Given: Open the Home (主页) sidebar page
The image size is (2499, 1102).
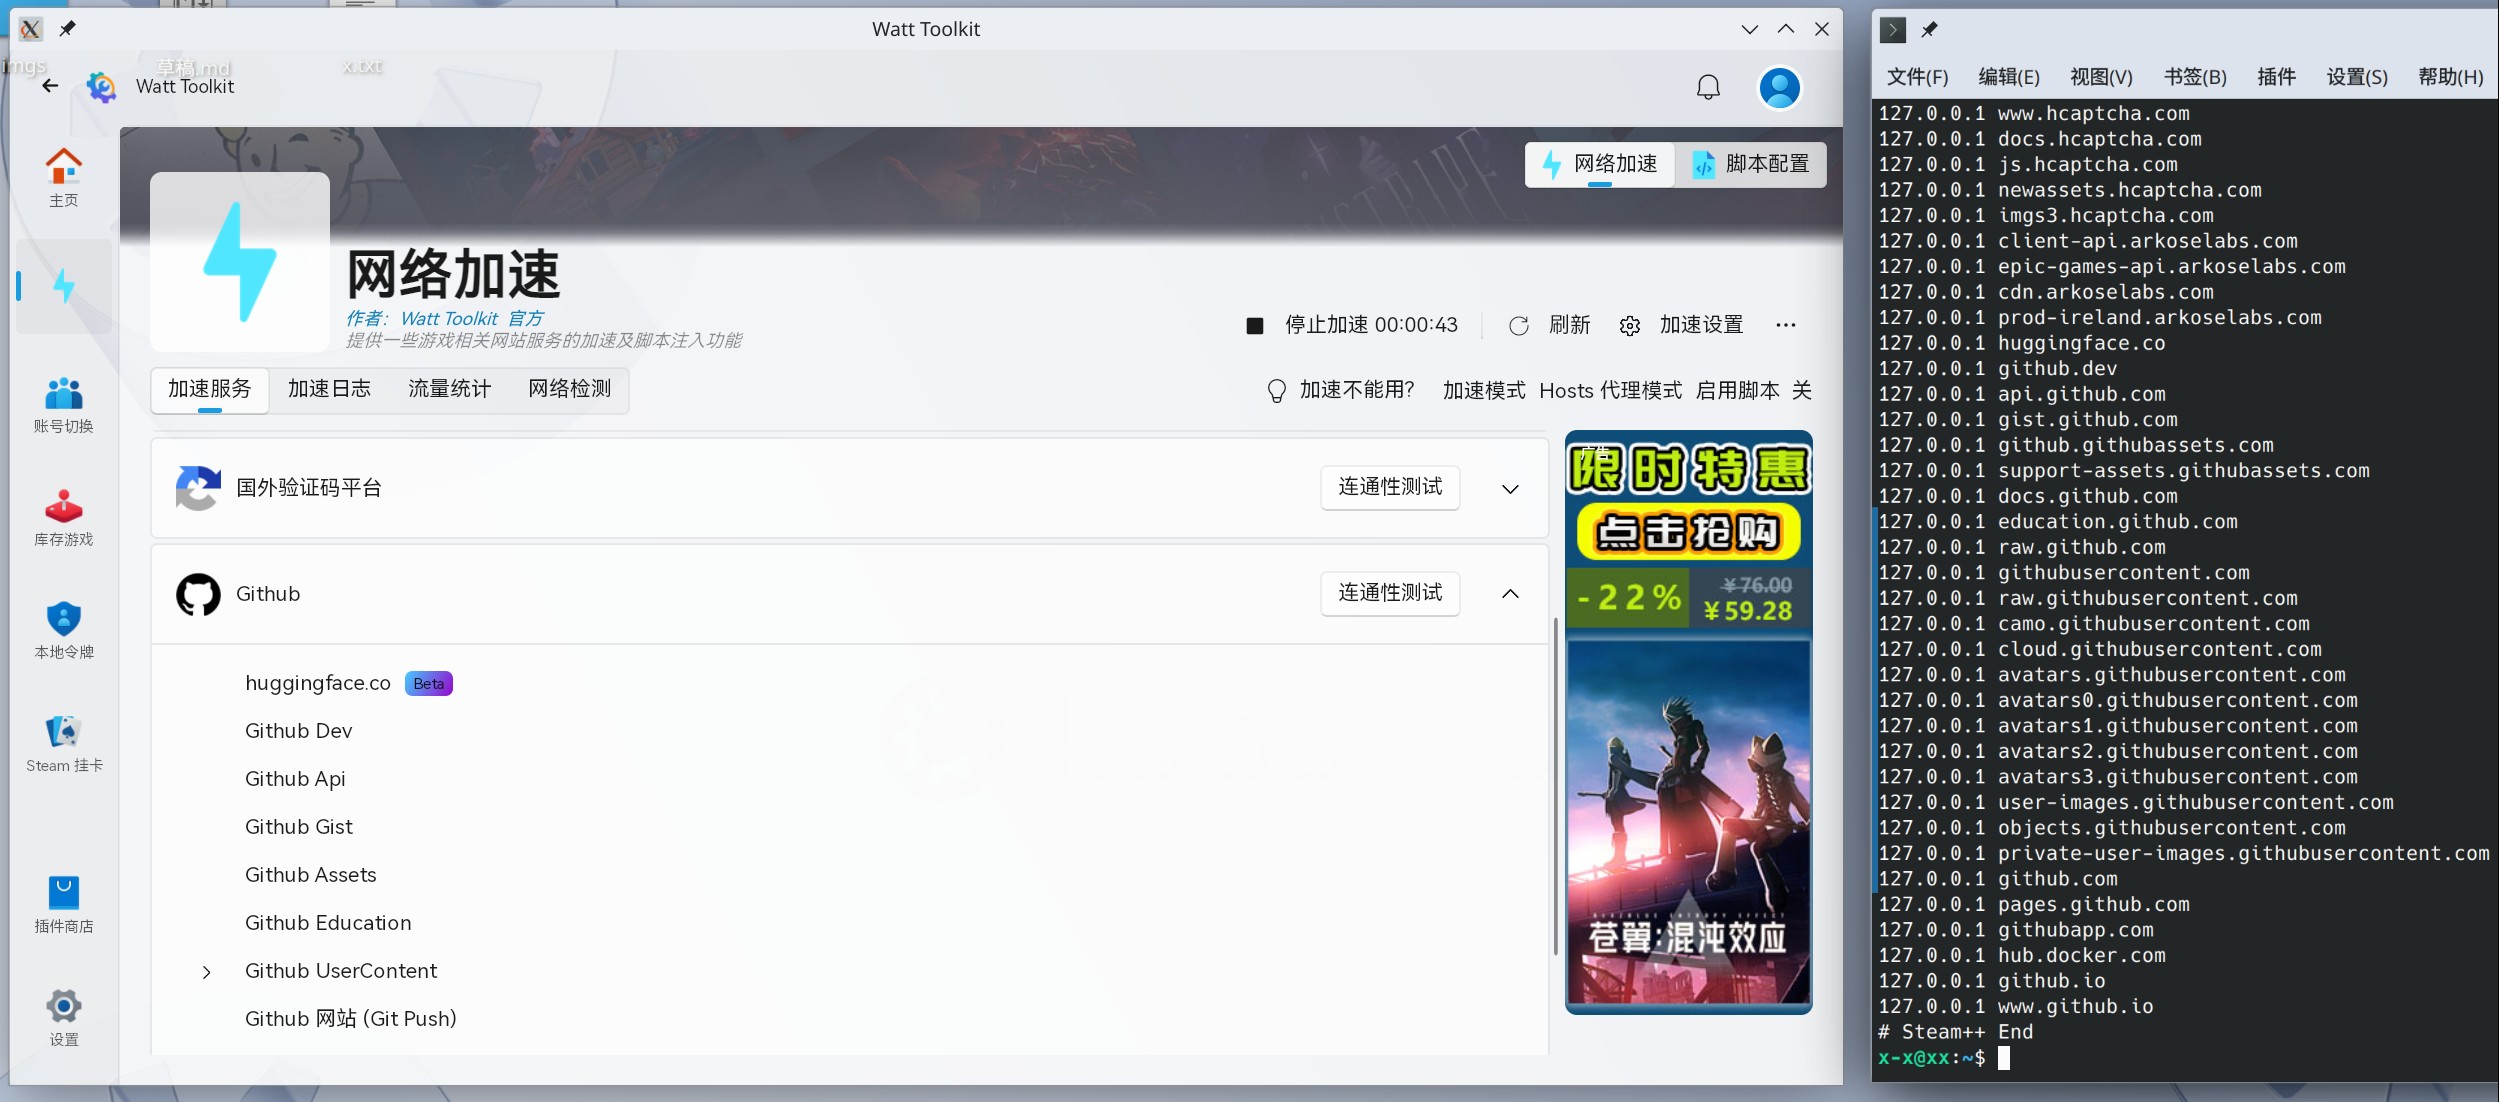Looking at the screenshot, I should (63, 178).
